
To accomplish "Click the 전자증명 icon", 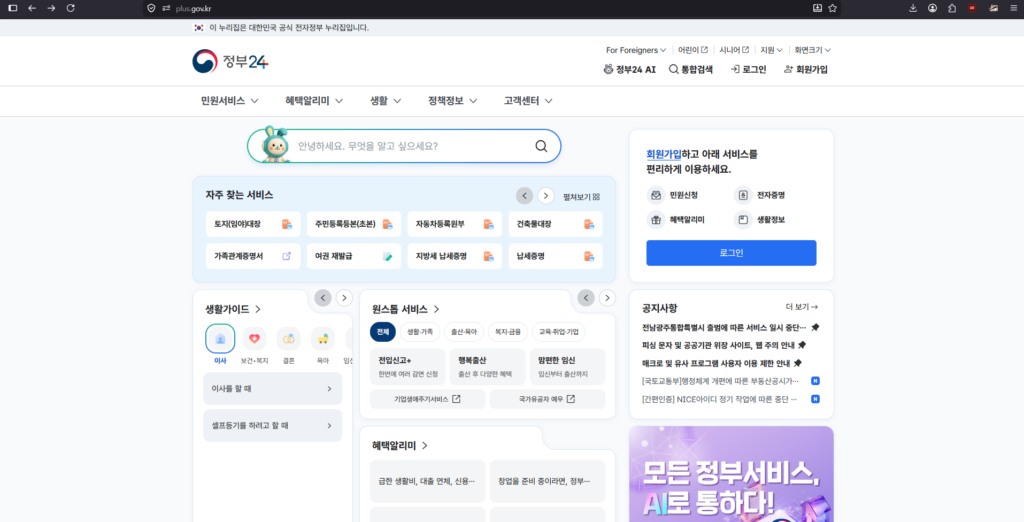I will [743, 195].
